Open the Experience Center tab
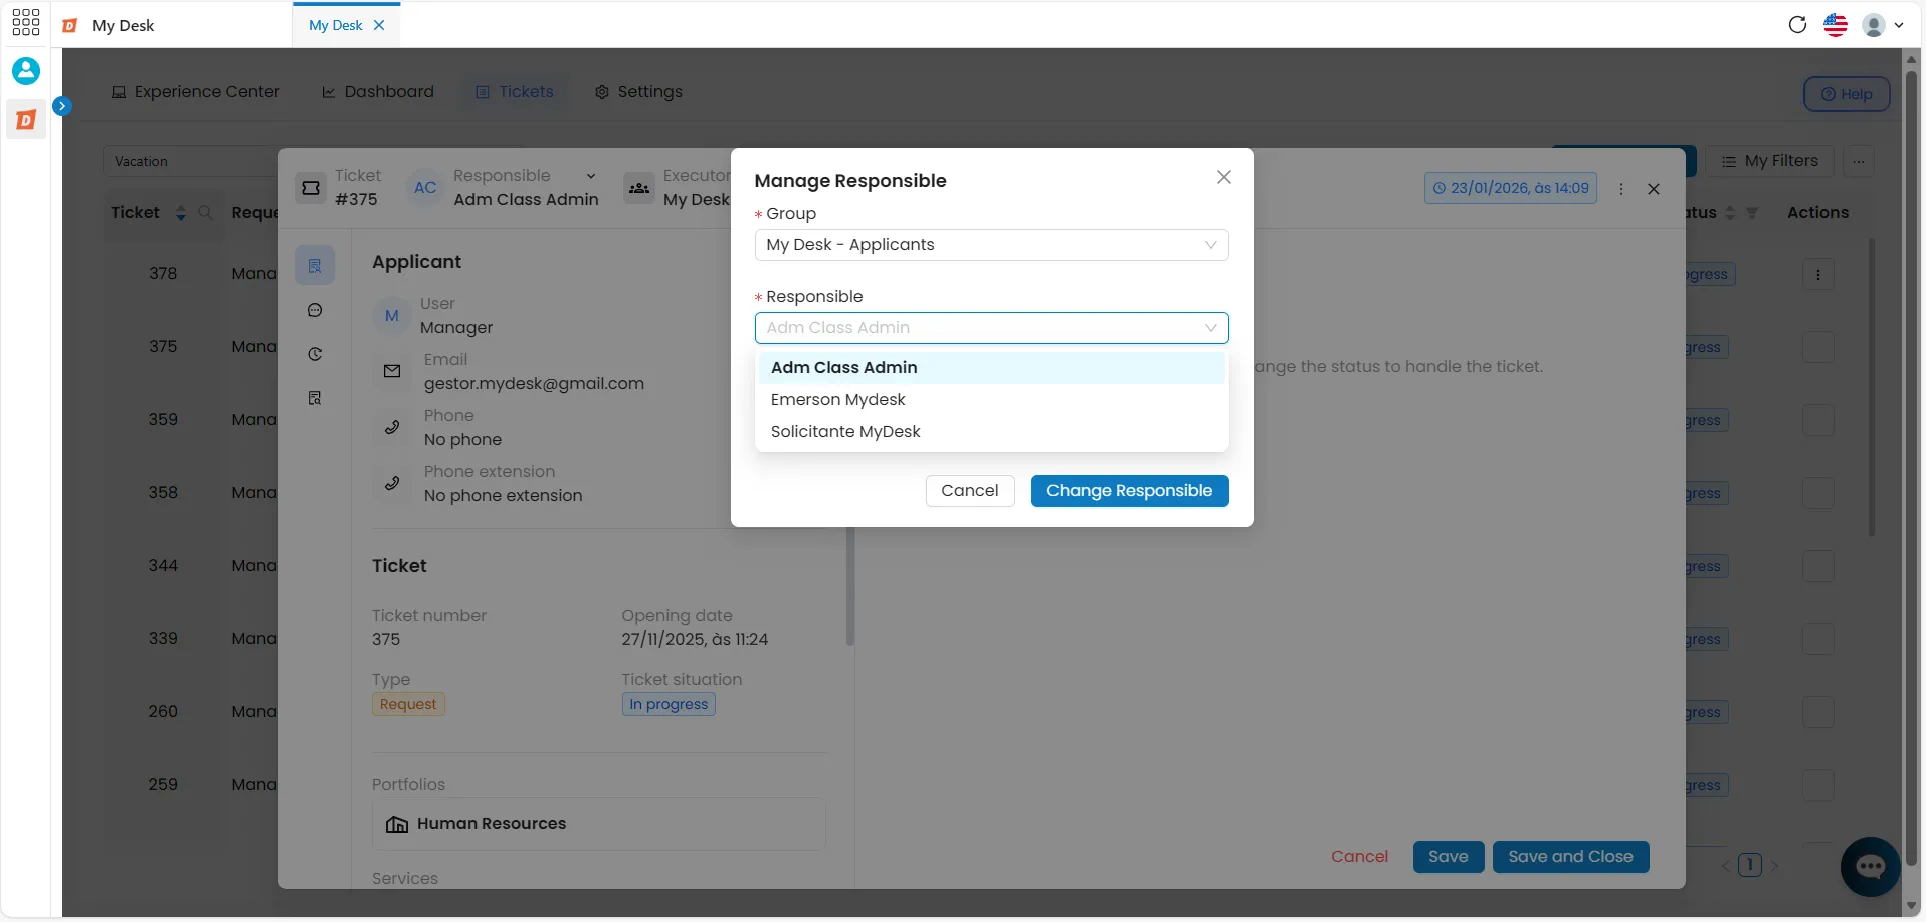The height and width of the screenshot is (922, 1926). [196, 92]
